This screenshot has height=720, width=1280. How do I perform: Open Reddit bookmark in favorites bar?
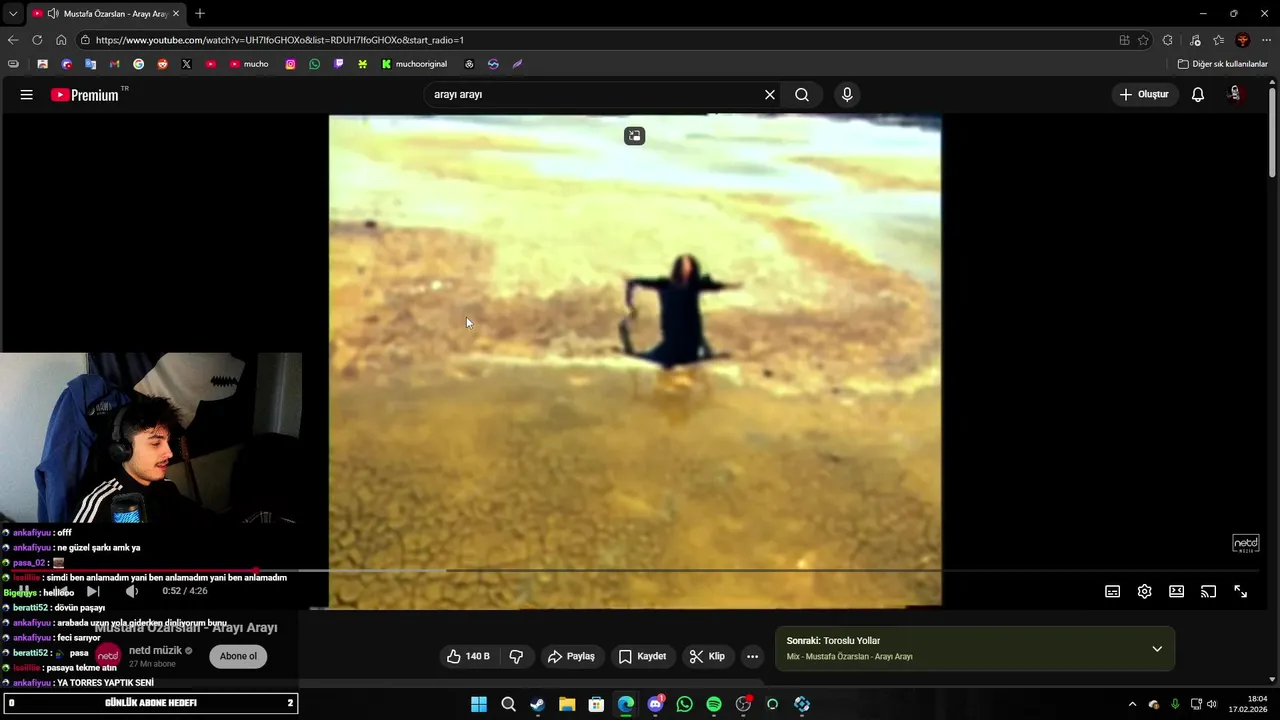[x=162, y=64]
